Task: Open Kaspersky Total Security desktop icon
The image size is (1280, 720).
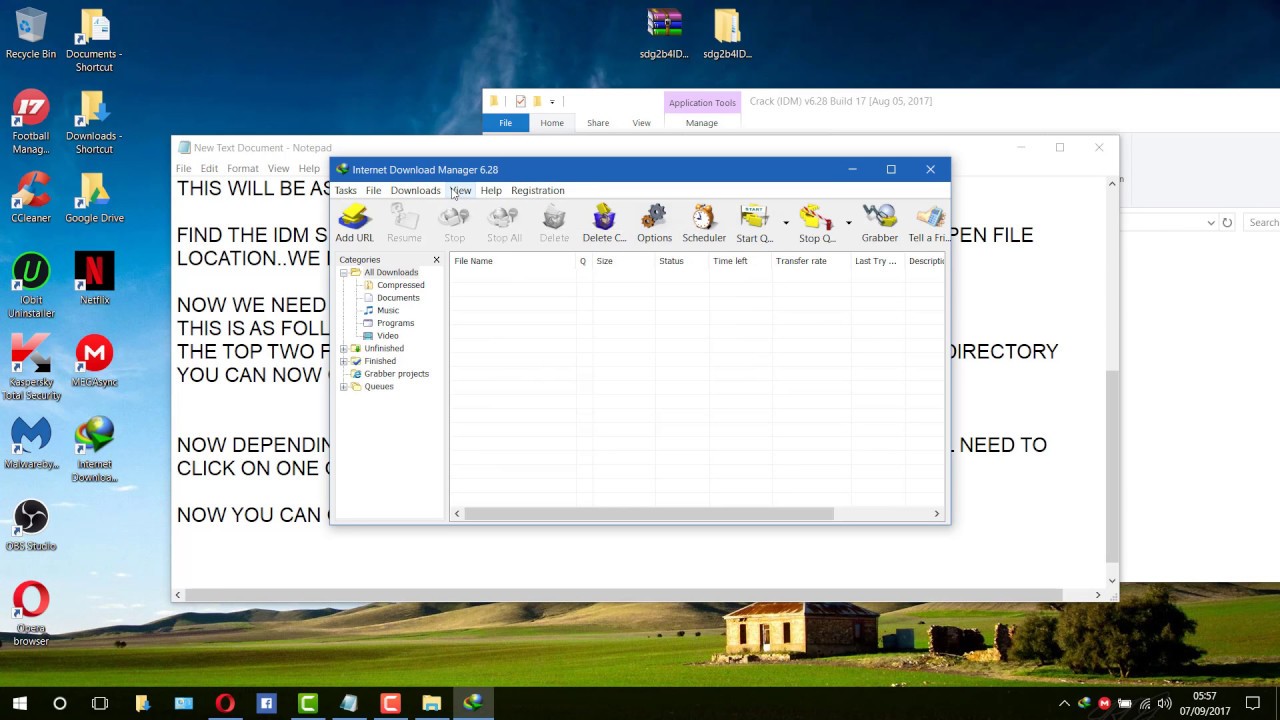Action: (31, 368)
